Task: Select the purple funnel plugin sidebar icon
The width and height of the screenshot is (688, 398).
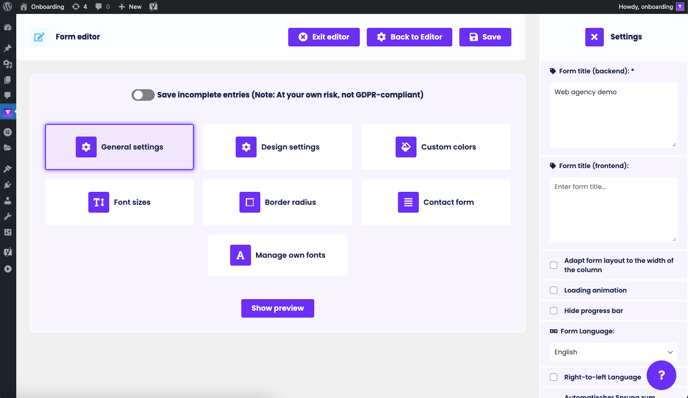Action: pos(7,112)
